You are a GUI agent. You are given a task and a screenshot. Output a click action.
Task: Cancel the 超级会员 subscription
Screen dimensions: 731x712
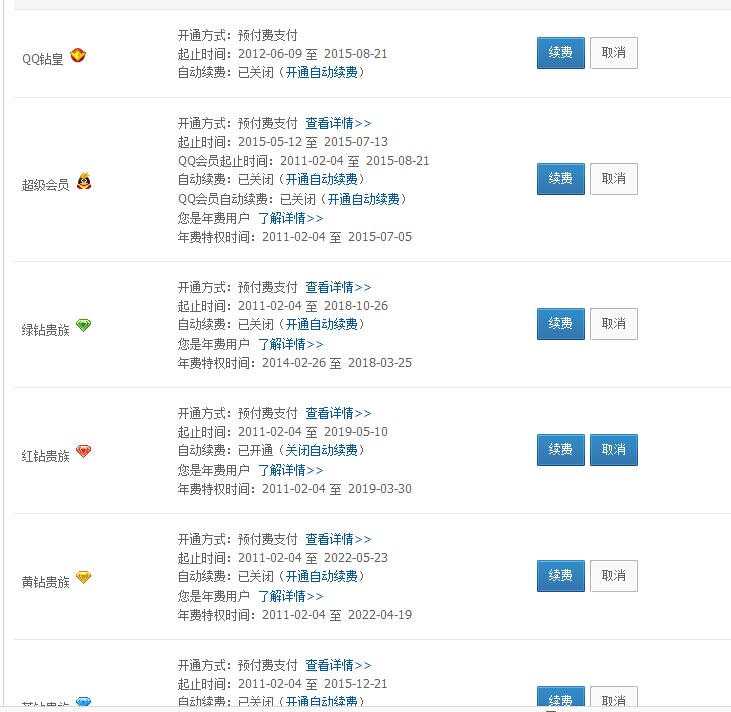(x=614, y=179)
